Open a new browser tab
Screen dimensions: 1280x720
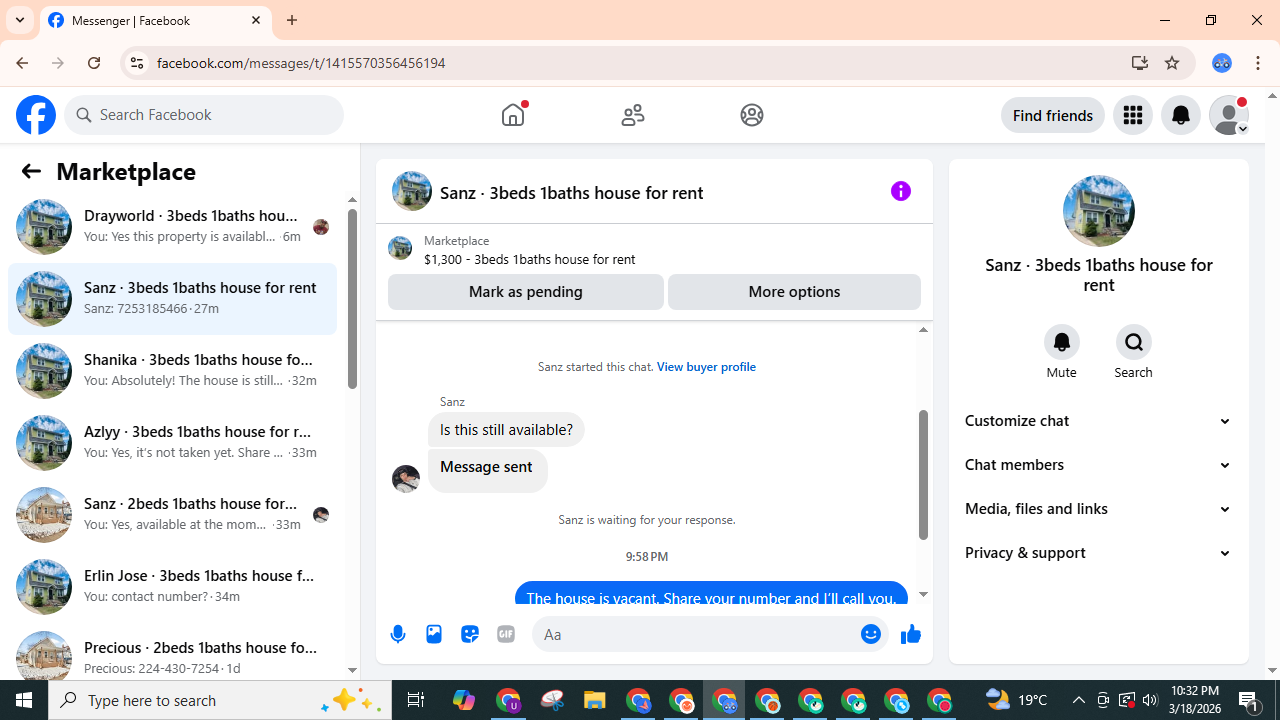click(292, 20)
